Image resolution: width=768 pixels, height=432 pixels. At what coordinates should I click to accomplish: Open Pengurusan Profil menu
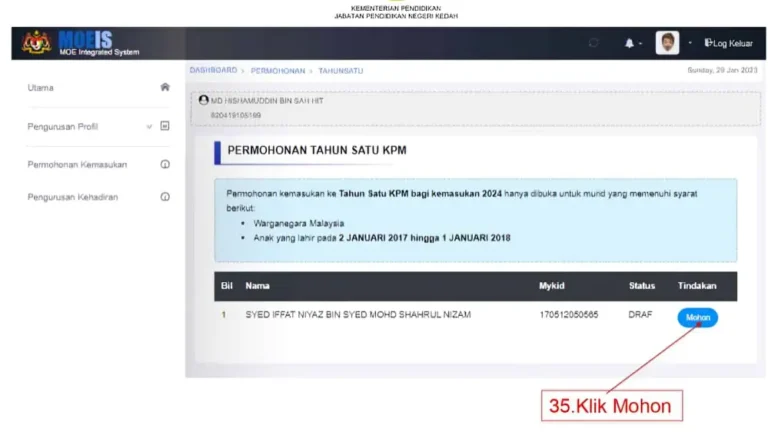[63, 126]
